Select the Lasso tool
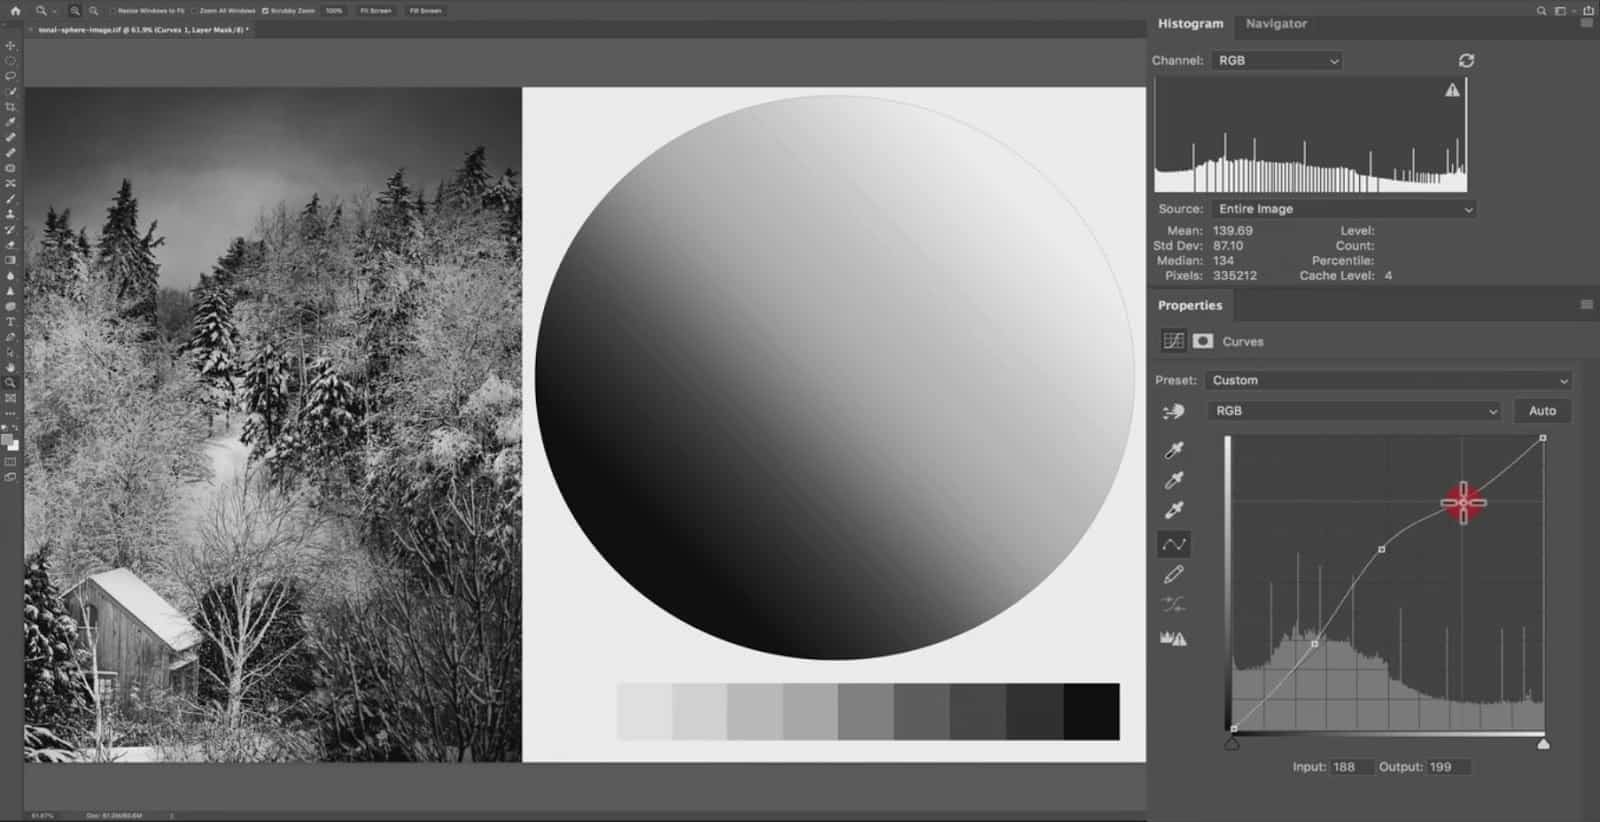 coord(11,76)
